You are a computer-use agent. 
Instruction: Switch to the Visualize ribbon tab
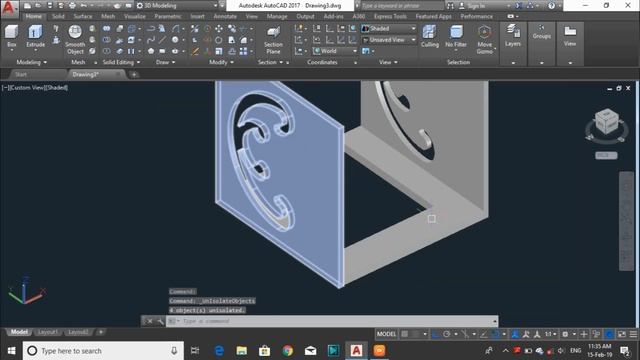(x=135, y=16)
